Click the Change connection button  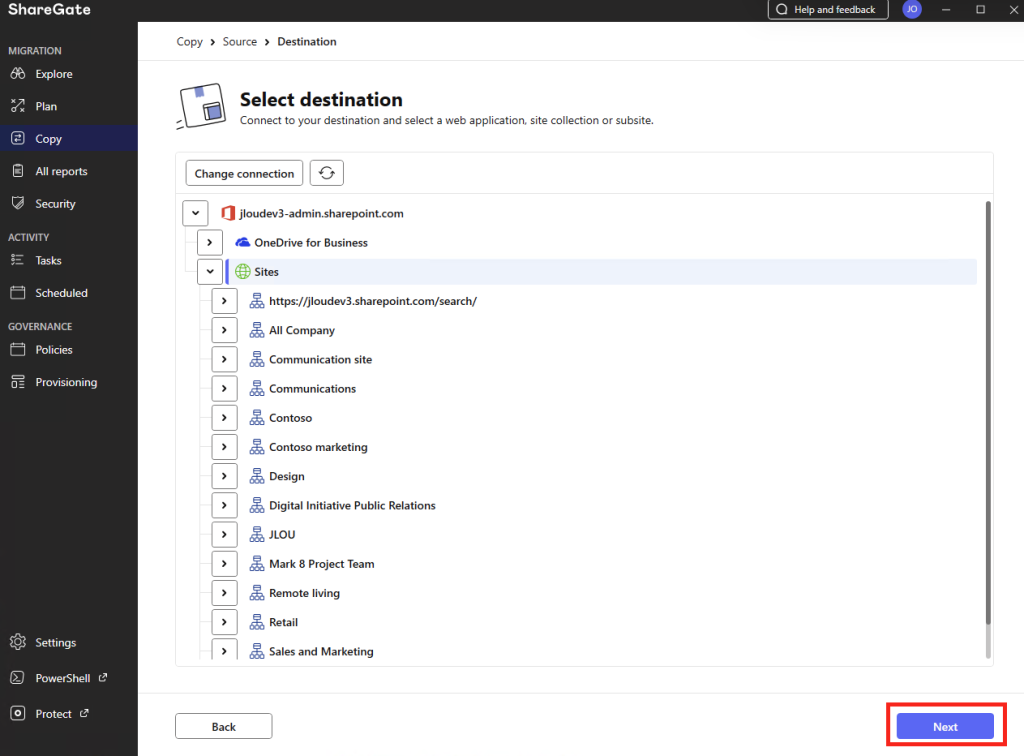pos(244,173)
